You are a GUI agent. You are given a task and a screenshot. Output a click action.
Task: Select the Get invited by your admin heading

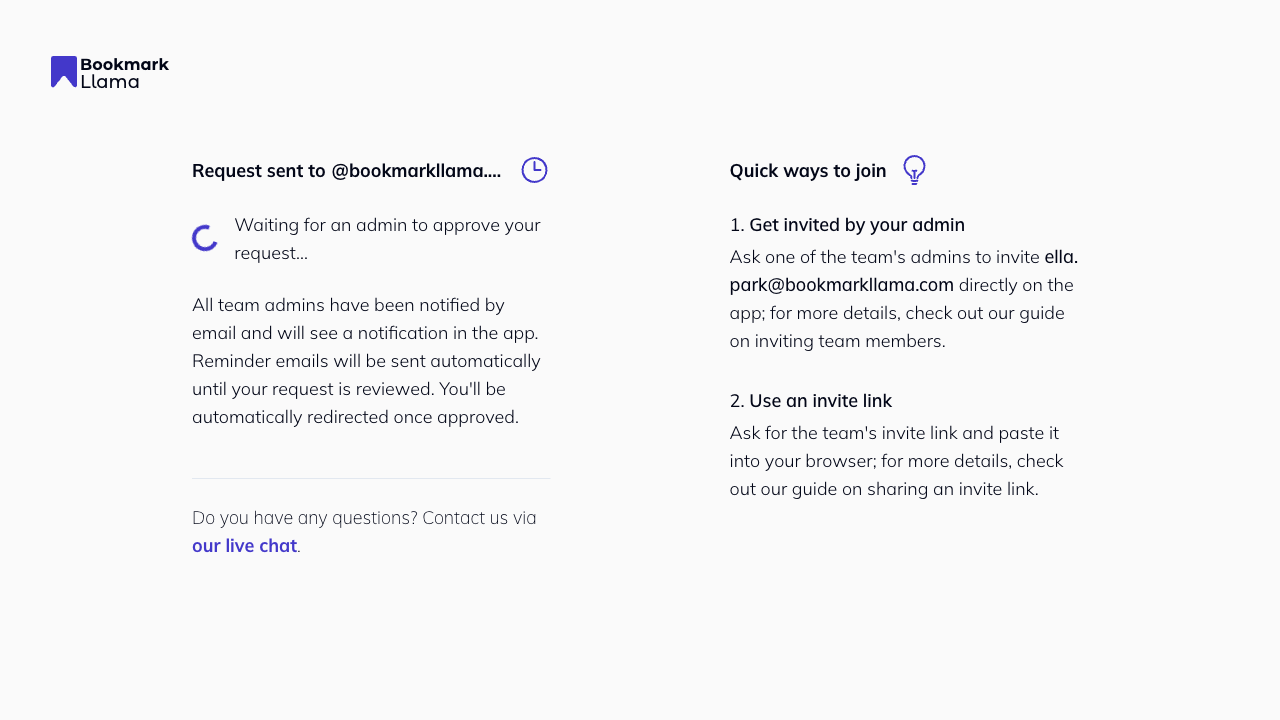(x=856, y=225)
